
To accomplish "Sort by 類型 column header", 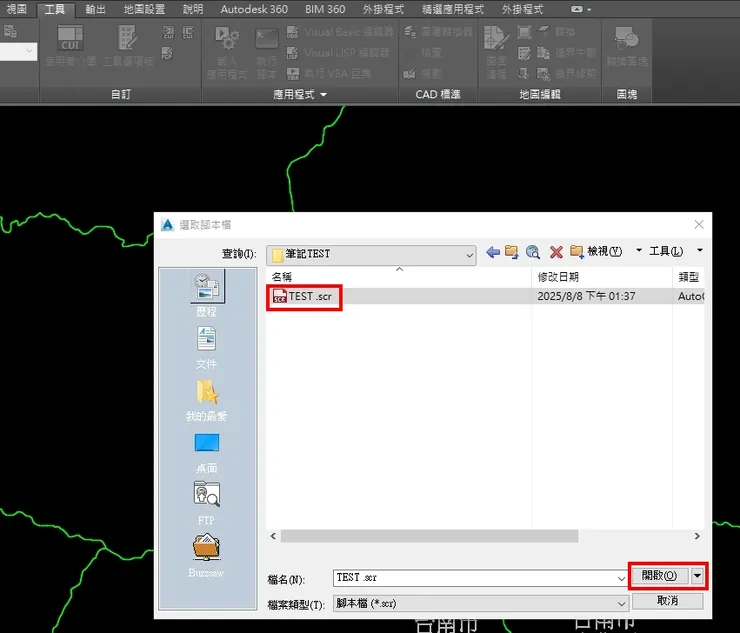I will coord(688,277).
